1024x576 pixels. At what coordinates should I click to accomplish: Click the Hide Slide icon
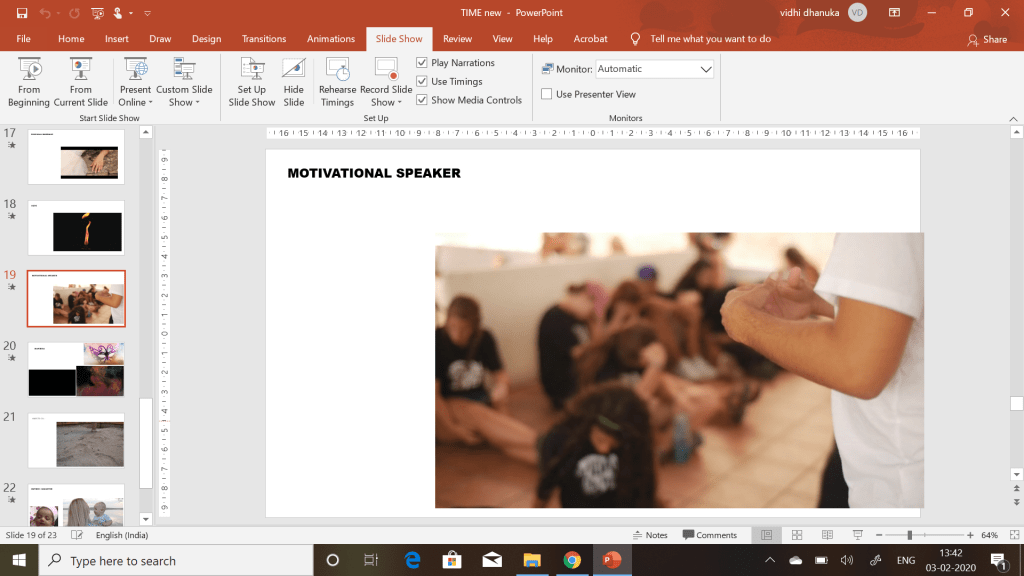(x=293, y=81)
